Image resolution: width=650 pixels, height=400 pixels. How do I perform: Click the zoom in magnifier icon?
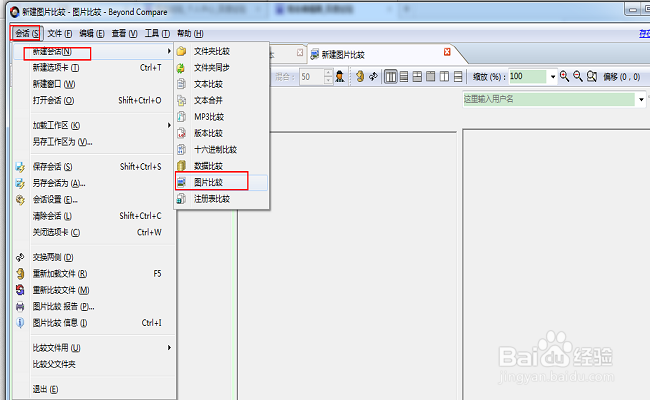tap(564, 76)
